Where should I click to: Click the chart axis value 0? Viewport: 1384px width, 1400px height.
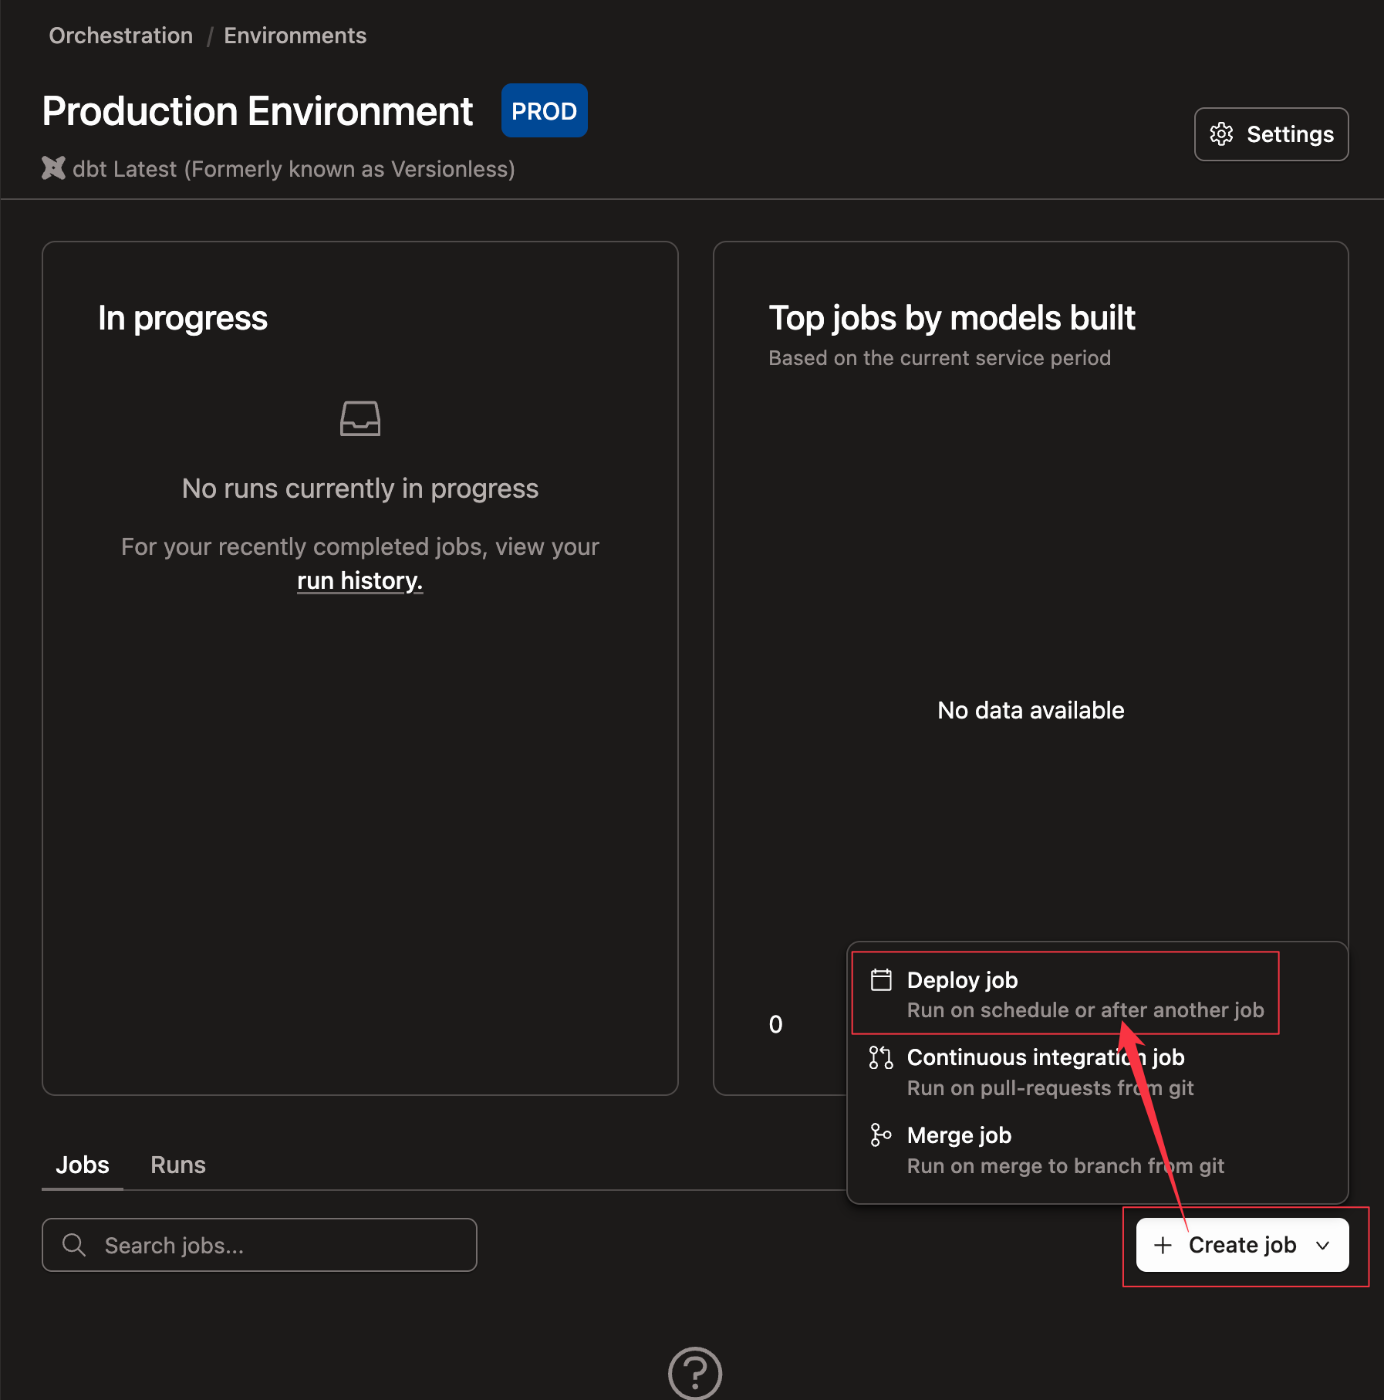(776, 1024)
